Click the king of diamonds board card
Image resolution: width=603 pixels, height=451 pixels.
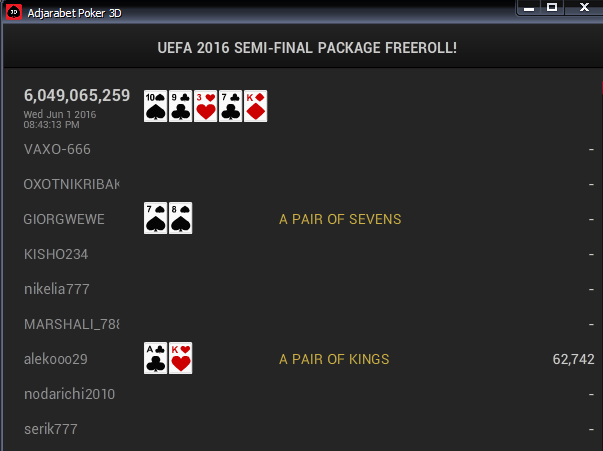pos(255,105)
